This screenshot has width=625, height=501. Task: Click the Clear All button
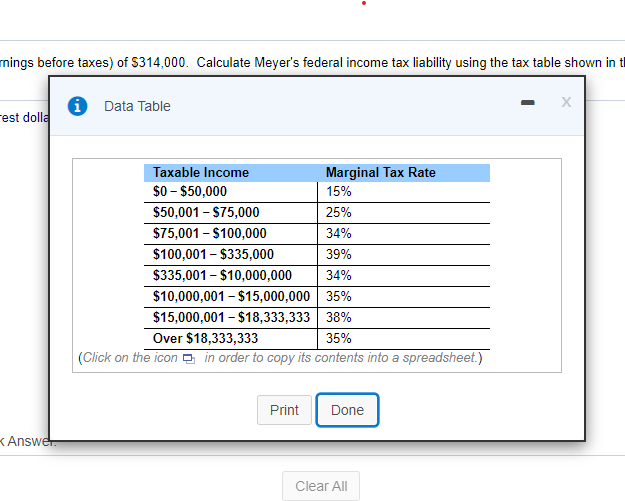pos(321,486)
